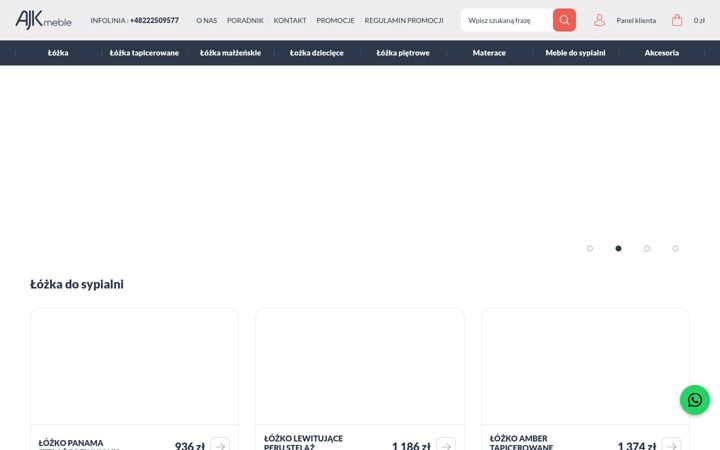The image size is (720, 450).
Task: Click arrow button on Łóżko Panama card
Action: [x=220, y=444]
